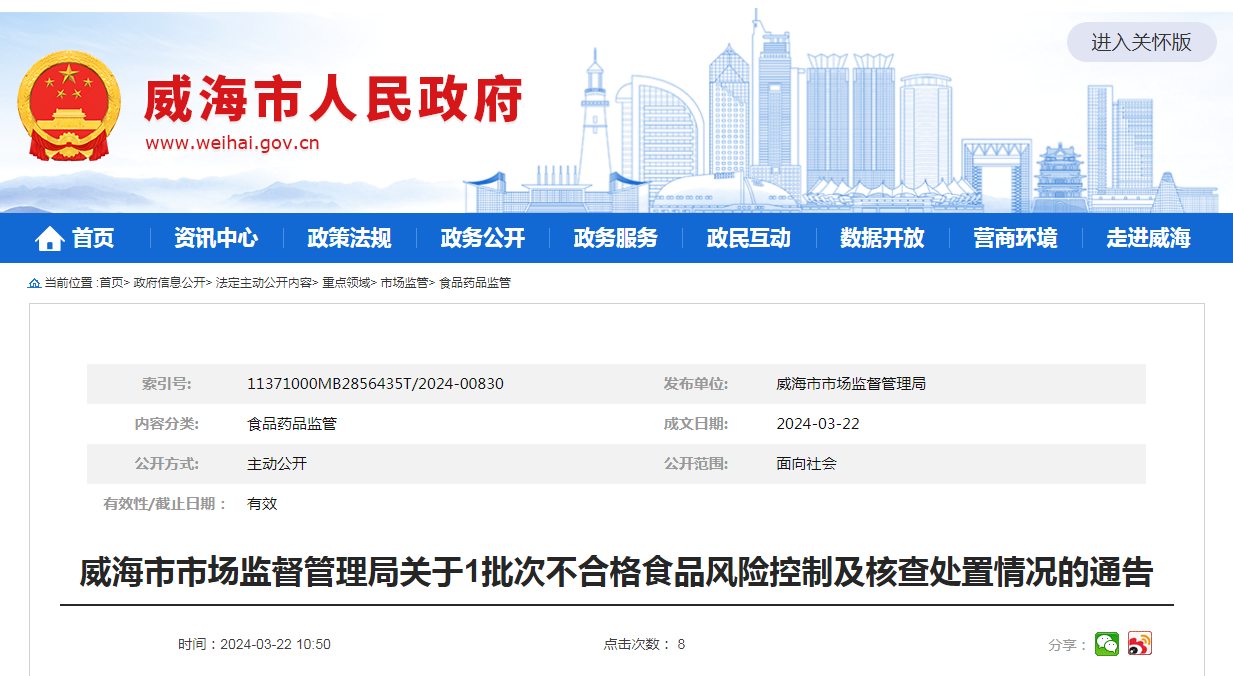Click the 市场监管 breadcrumb link

point(404,283)
